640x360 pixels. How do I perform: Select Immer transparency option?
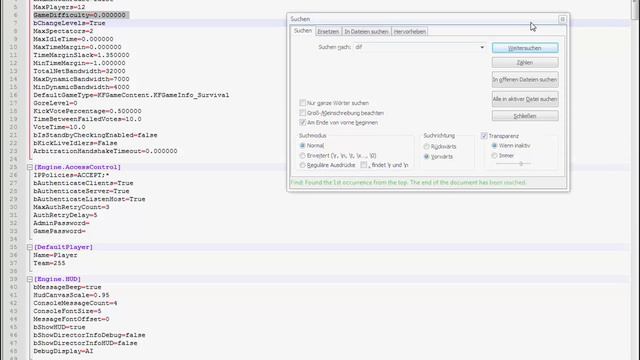[494, 156]
